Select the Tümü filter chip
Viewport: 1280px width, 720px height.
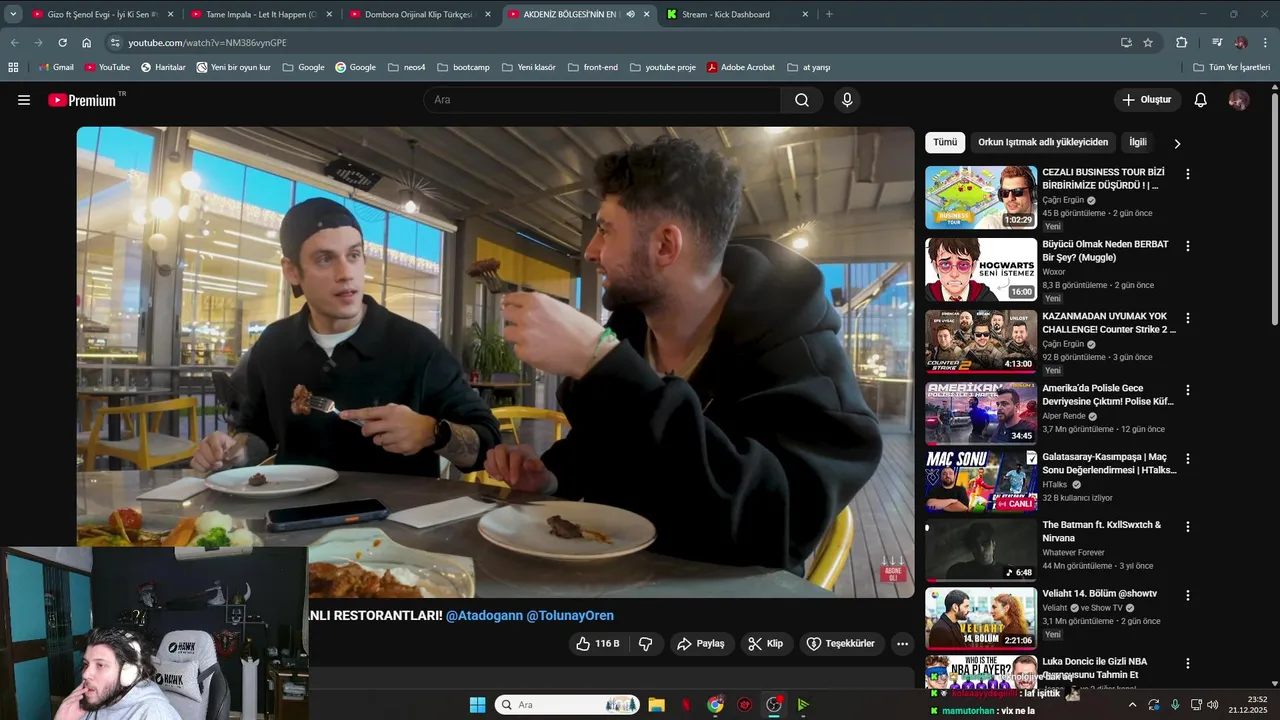(945, 142)
